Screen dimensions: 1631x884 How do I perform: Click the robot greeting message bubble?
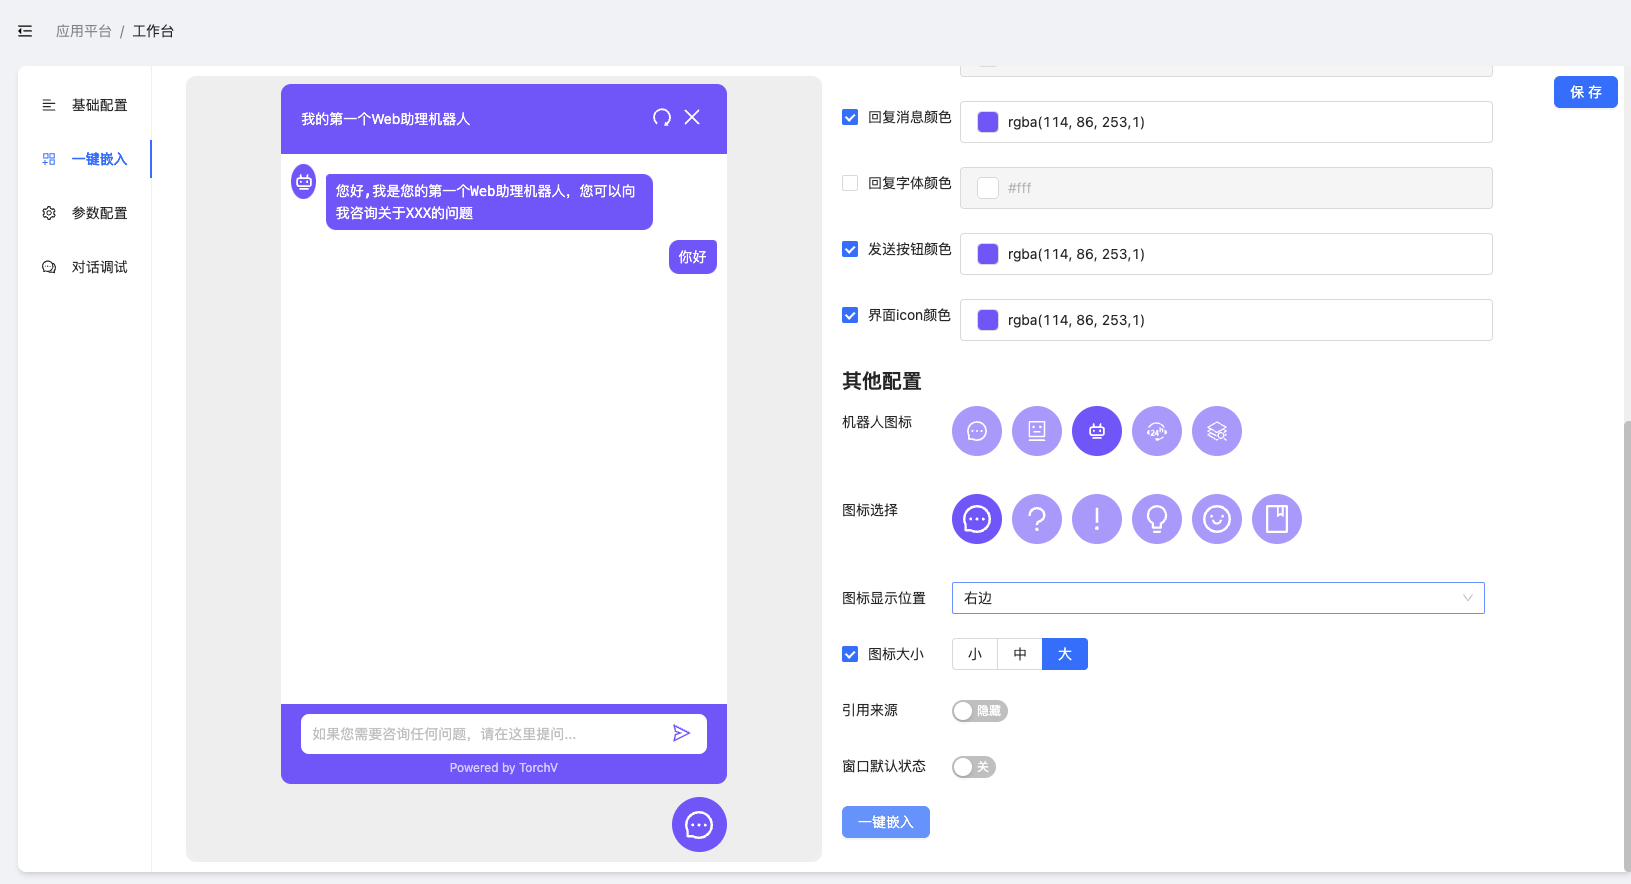(489, 202)
